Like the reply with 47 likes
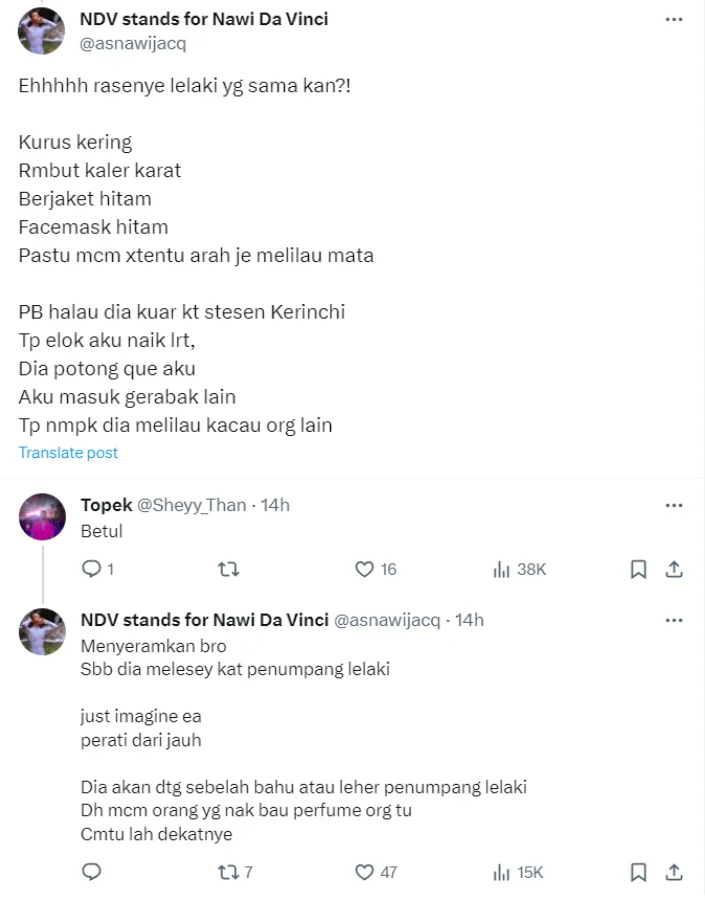 (x=365, y=872)
